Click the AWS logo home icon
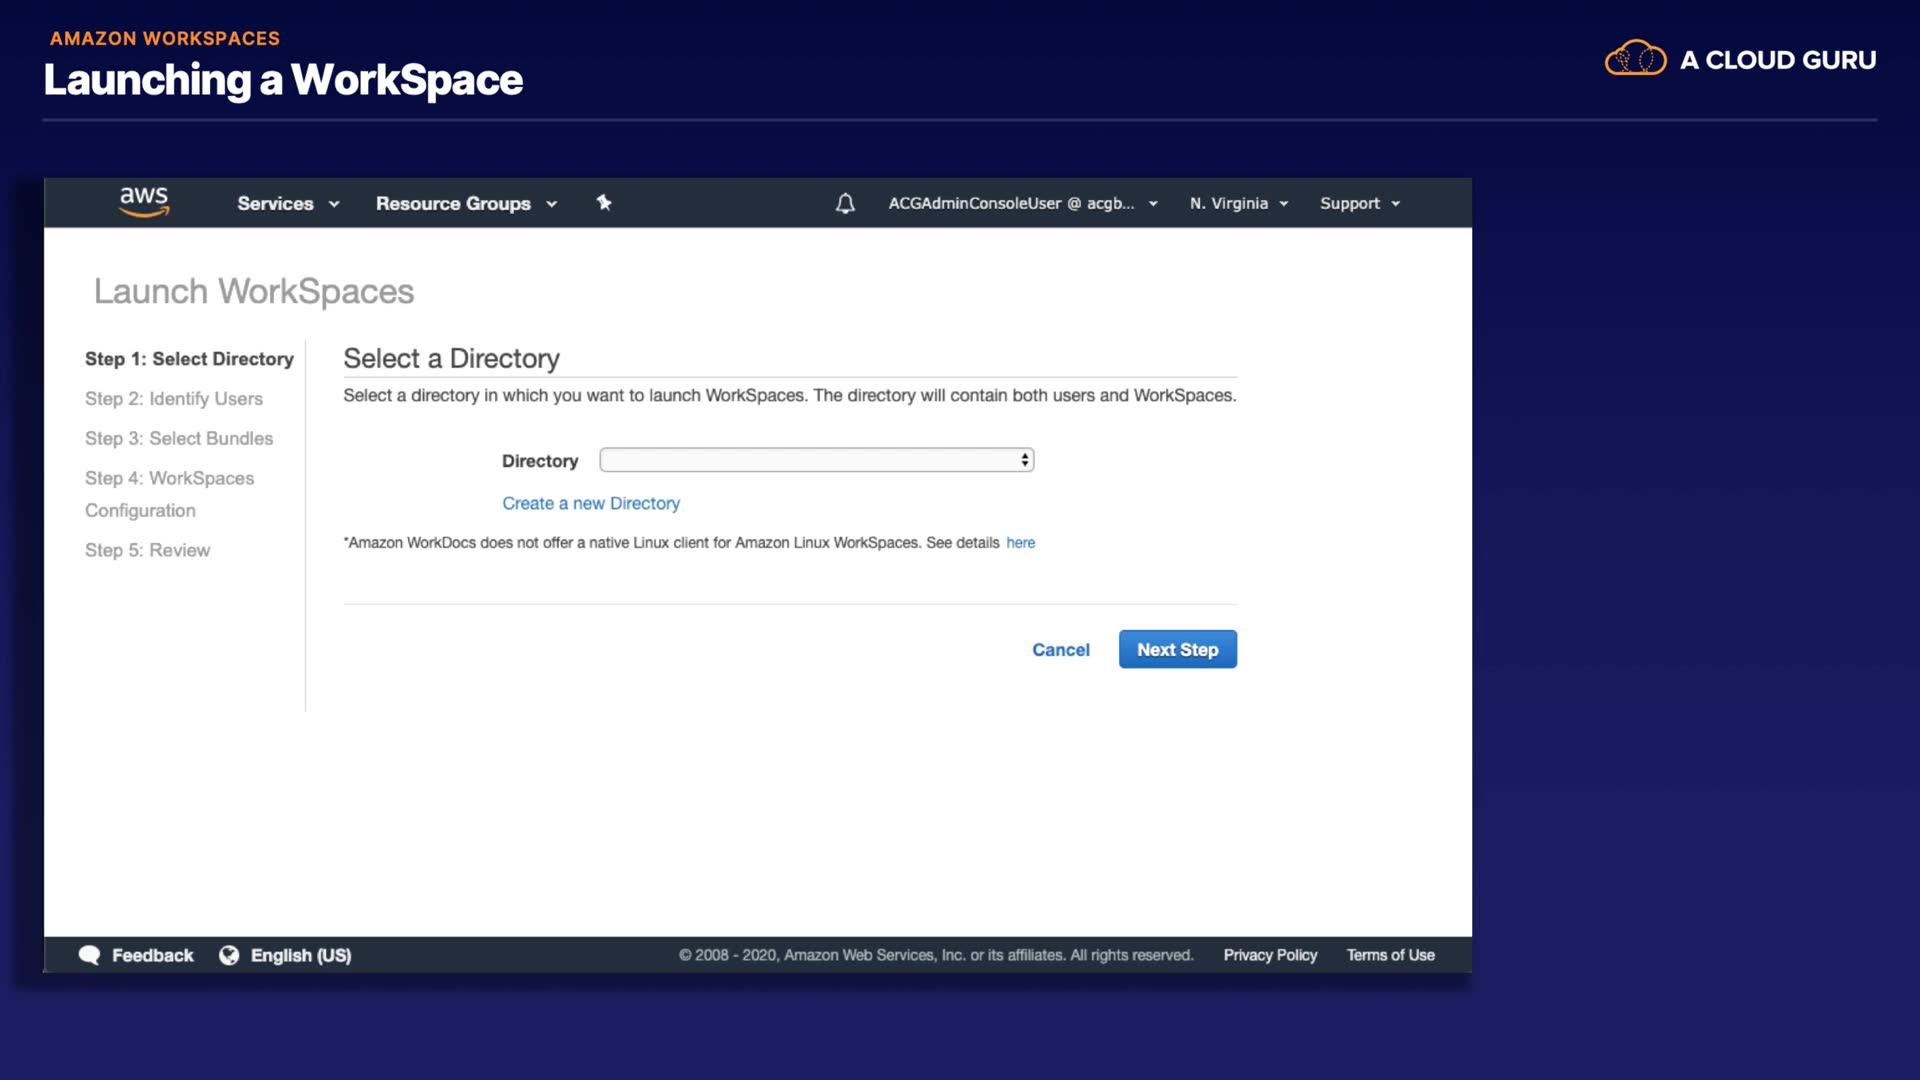1920x1080 pixels. (144, 202)
